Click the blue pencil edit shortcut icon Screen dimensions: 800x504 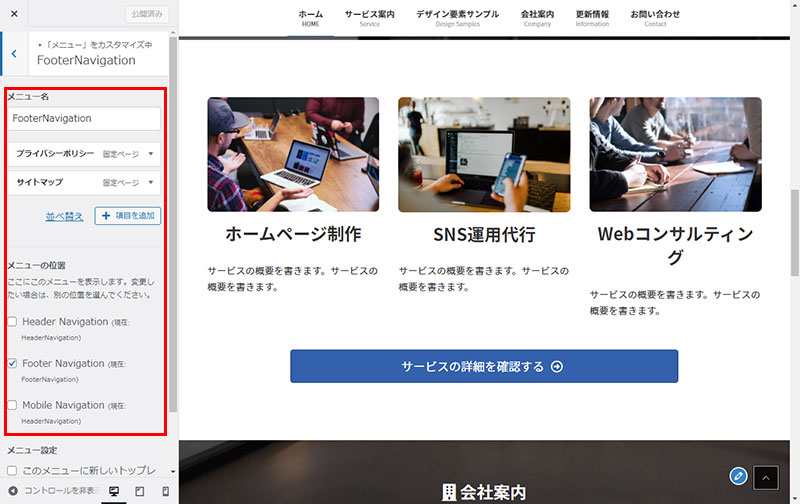click(738, 476)
